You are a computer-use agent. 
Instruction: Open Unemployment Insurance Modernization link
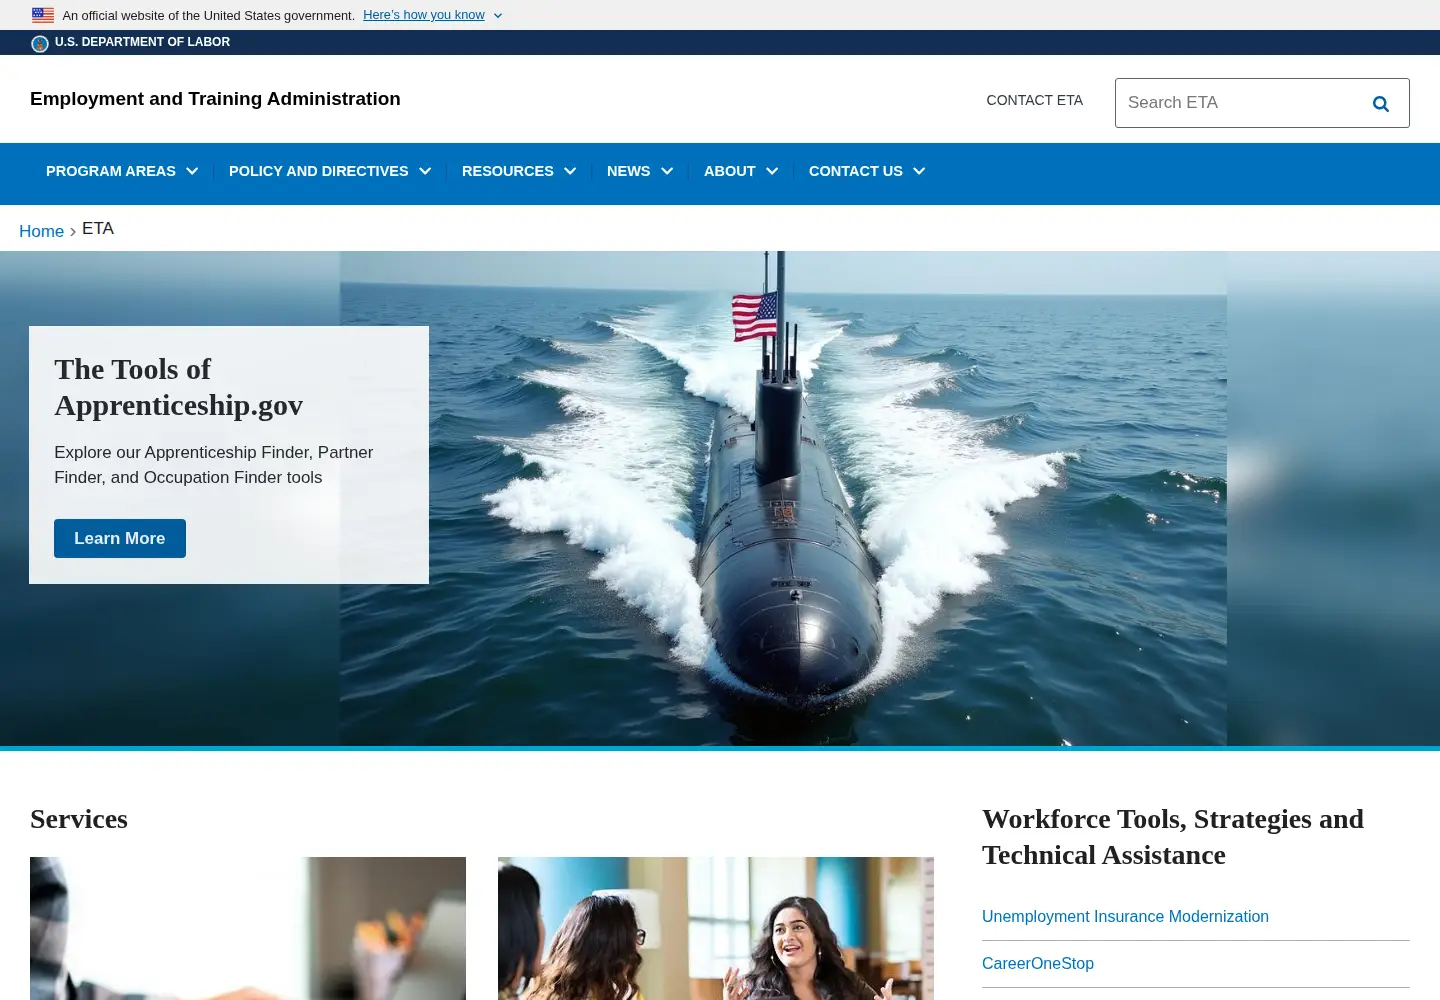(1125, 916)
